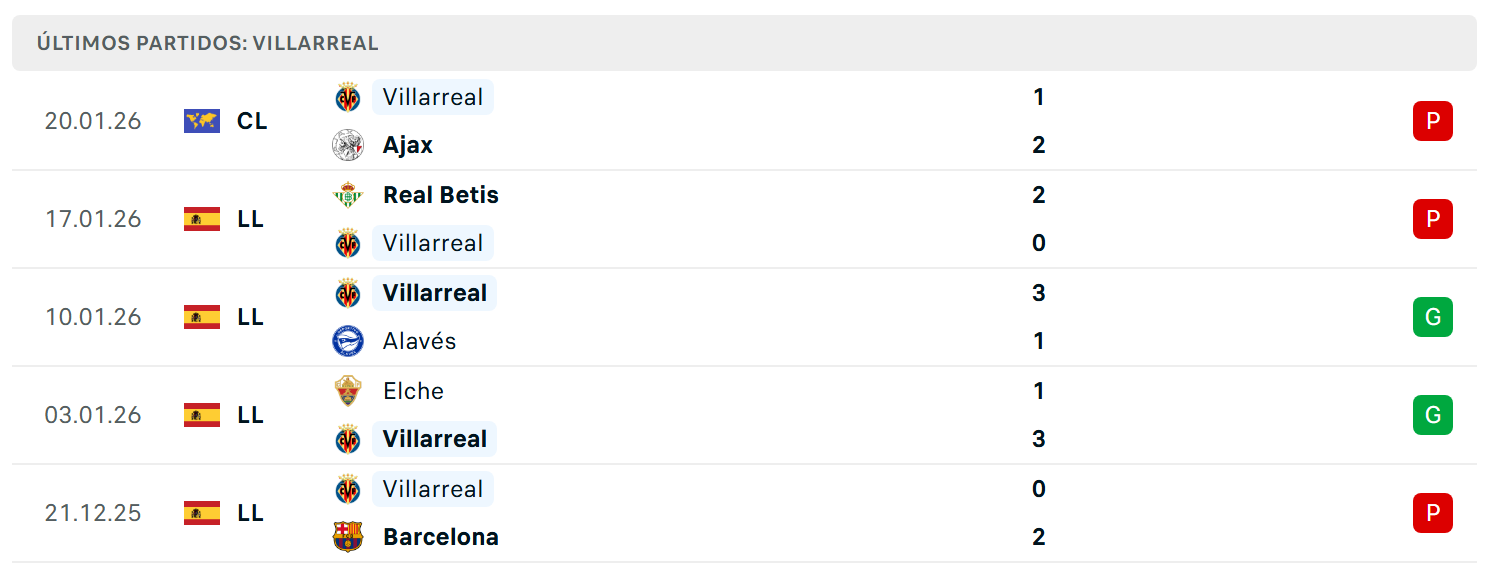The image size is (1492, 579).
Task: Click the Ajax club crest icon
Action: (x=348, y=145)
